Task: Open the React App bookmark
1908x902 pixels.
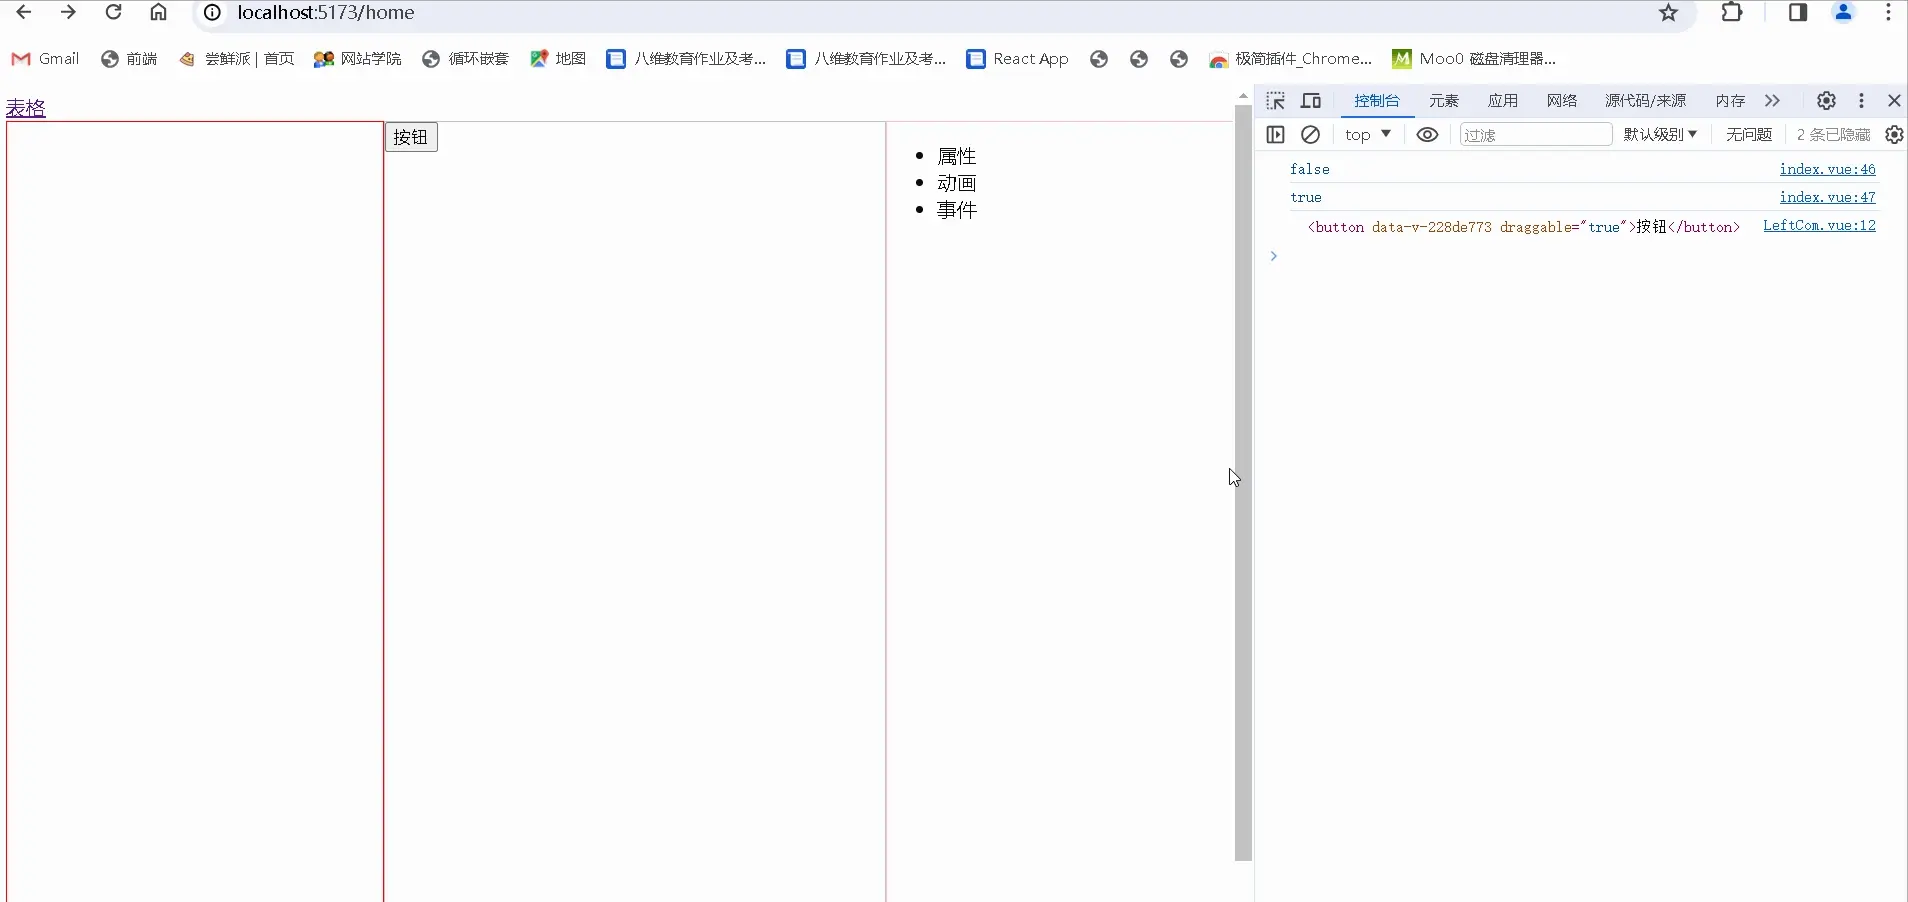Action: (1017, 59)
